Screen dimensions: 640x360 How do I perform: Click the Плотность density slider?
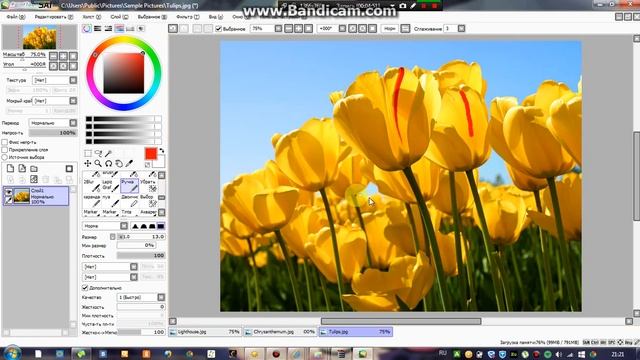(141, 256)
